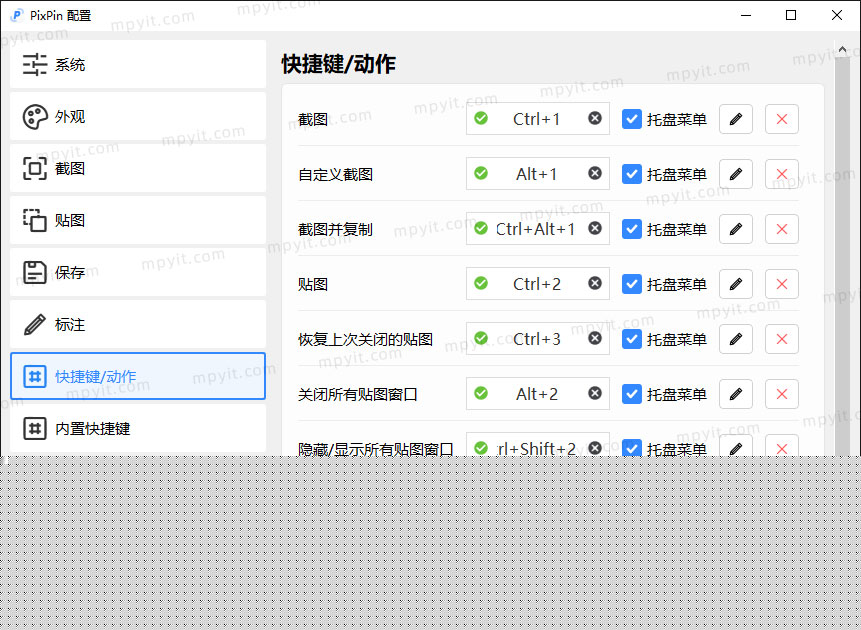Viewport: 861px width, 630px height.
Task: Delete the 关闭所有贴图窗口 action row
Action: click(x=782, y=394)
